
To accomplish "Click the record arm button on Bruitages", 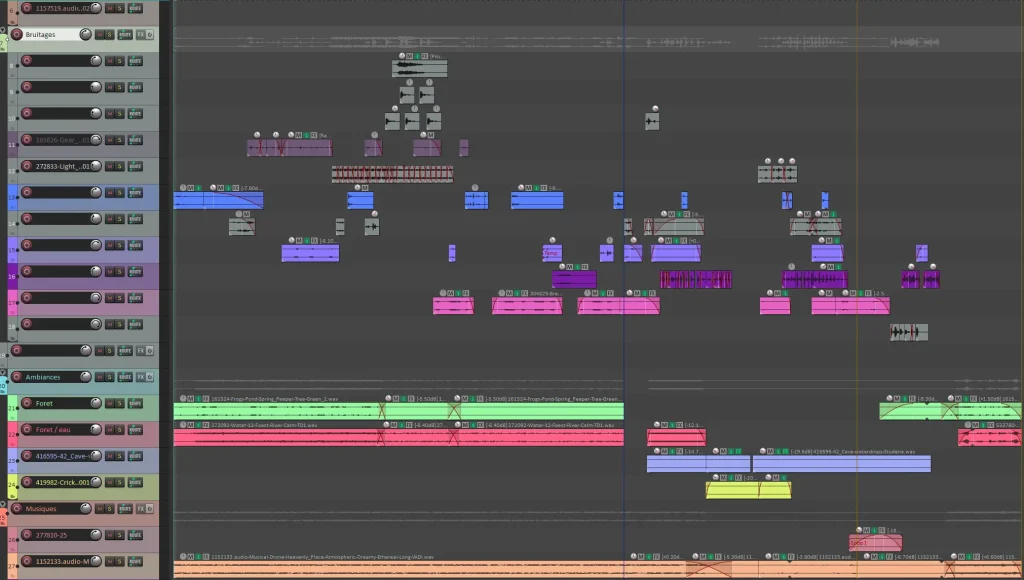I will tap(16, 34).
